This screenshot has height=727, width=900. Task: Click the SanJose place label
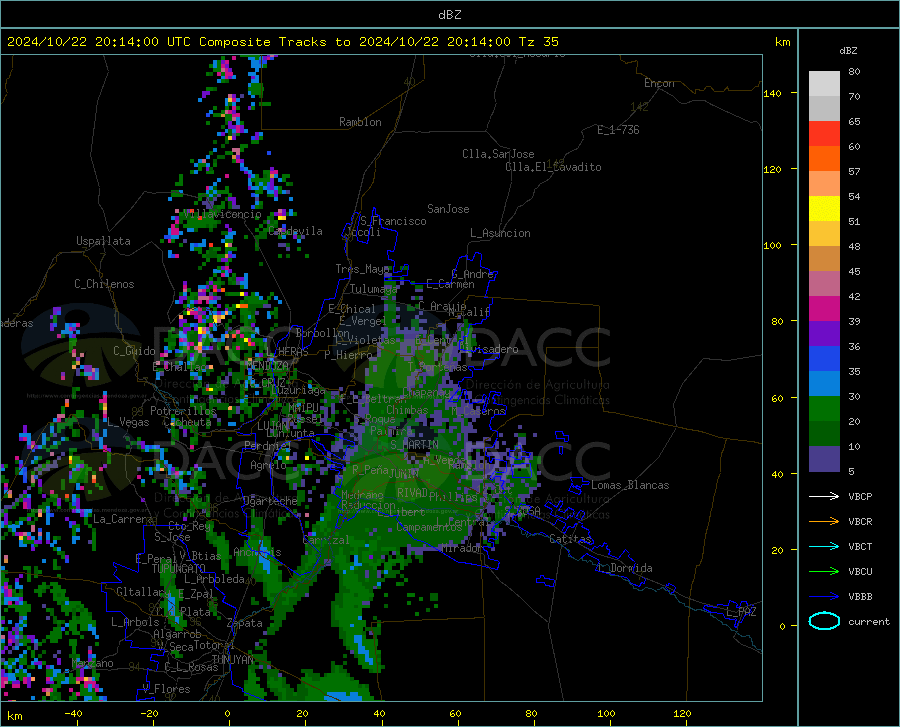coord(448,209)
